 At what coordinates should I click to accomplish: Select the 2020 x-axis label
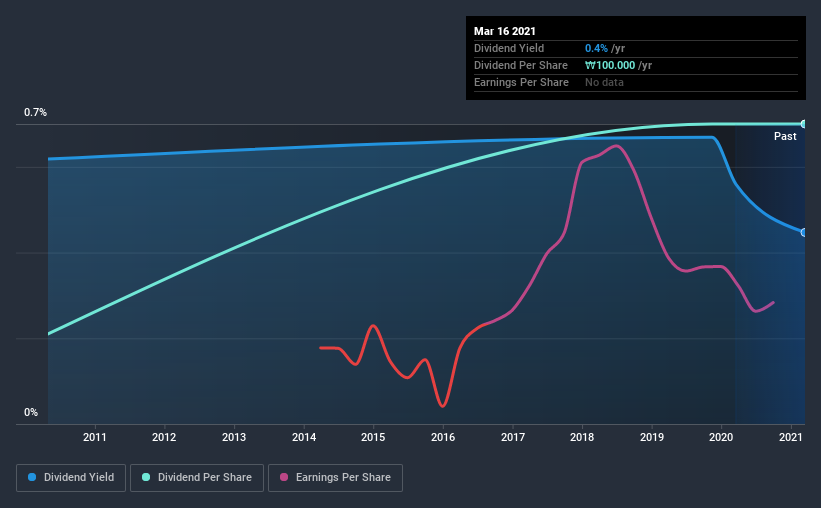(721, 437)
